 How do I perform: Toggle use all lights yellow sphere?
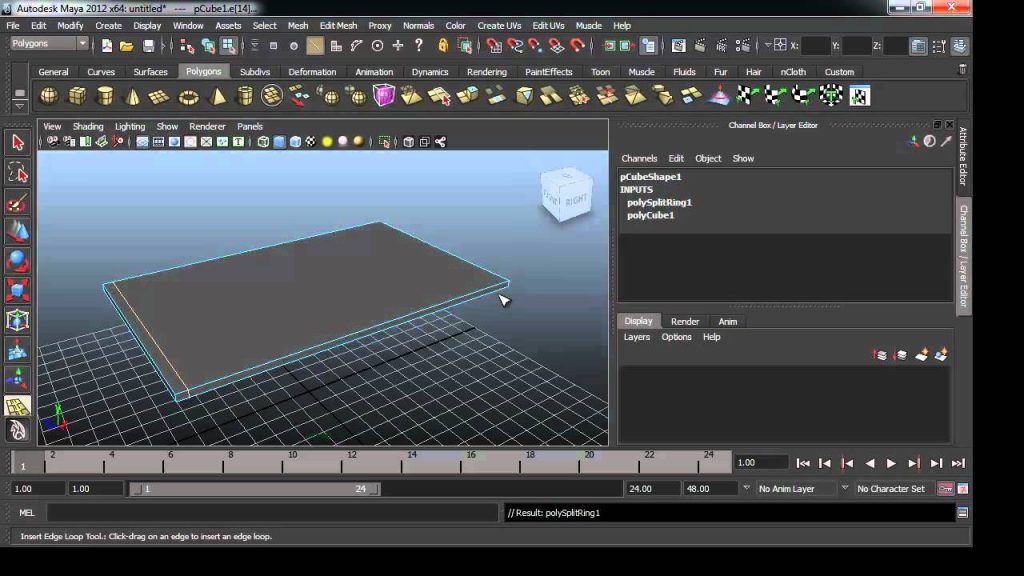[327, 142]
